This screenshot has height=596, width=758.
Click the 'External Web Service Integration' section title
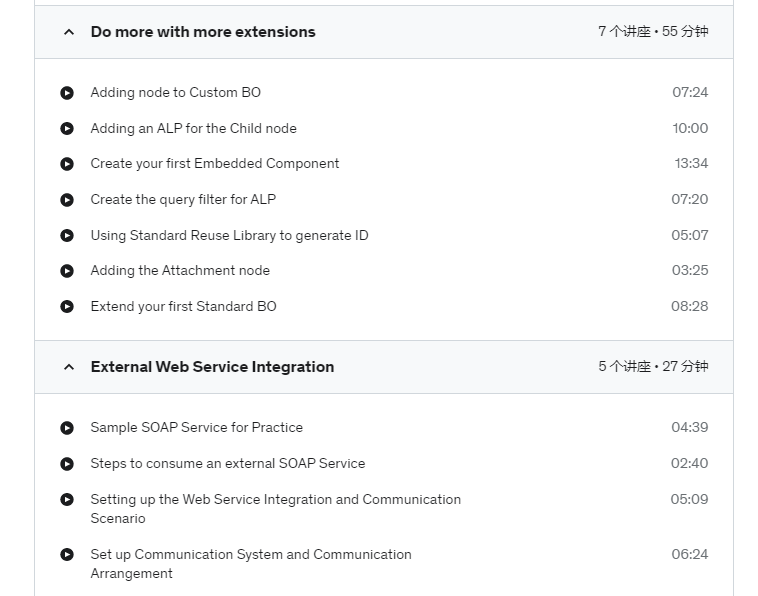click(212, 367)
